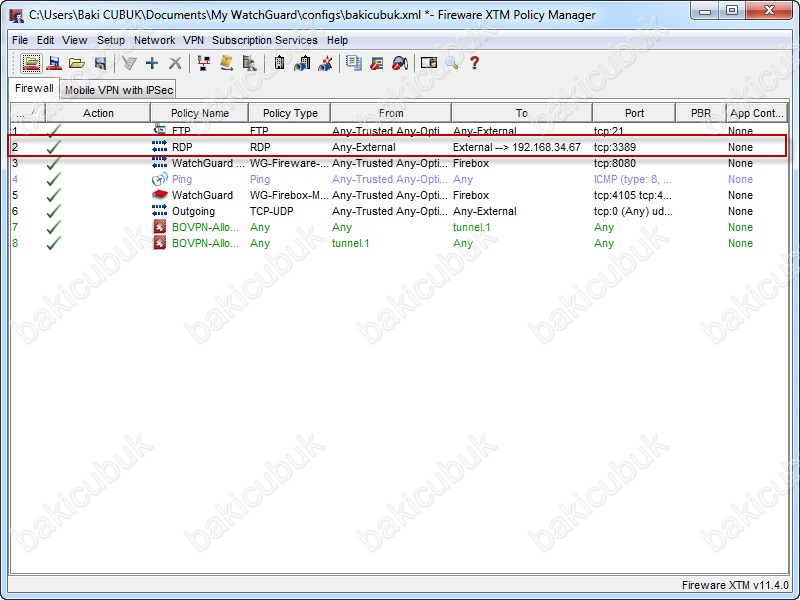Open the Setup menu
This screenshot has height=600, width=800.
(x=111, y=40)
